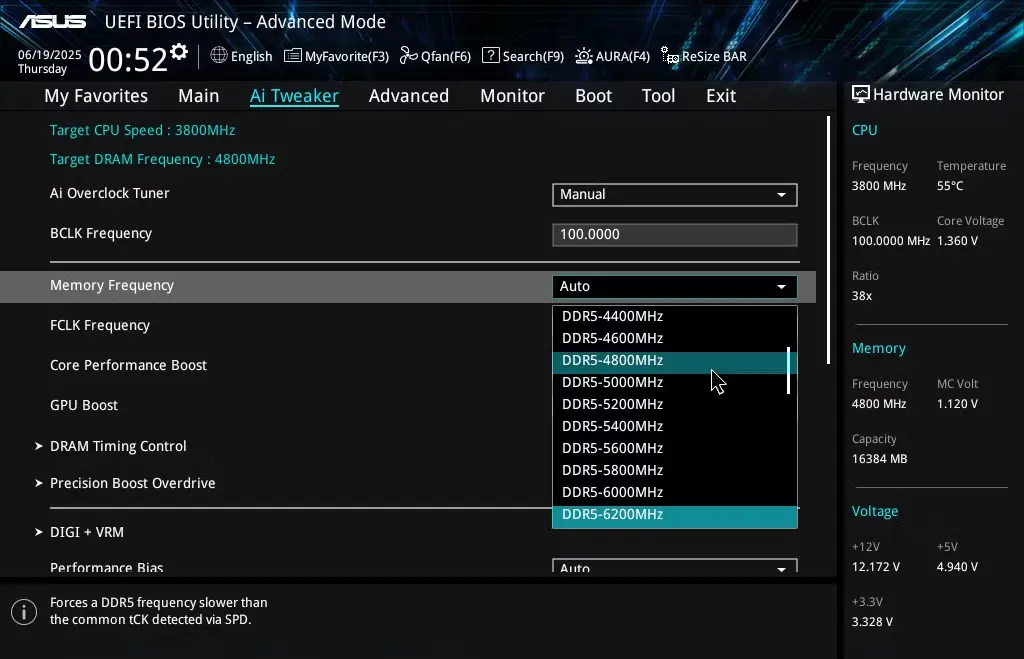
Task: Select Ai Overclock Tuner label
Action: click(x=110, y=193)
